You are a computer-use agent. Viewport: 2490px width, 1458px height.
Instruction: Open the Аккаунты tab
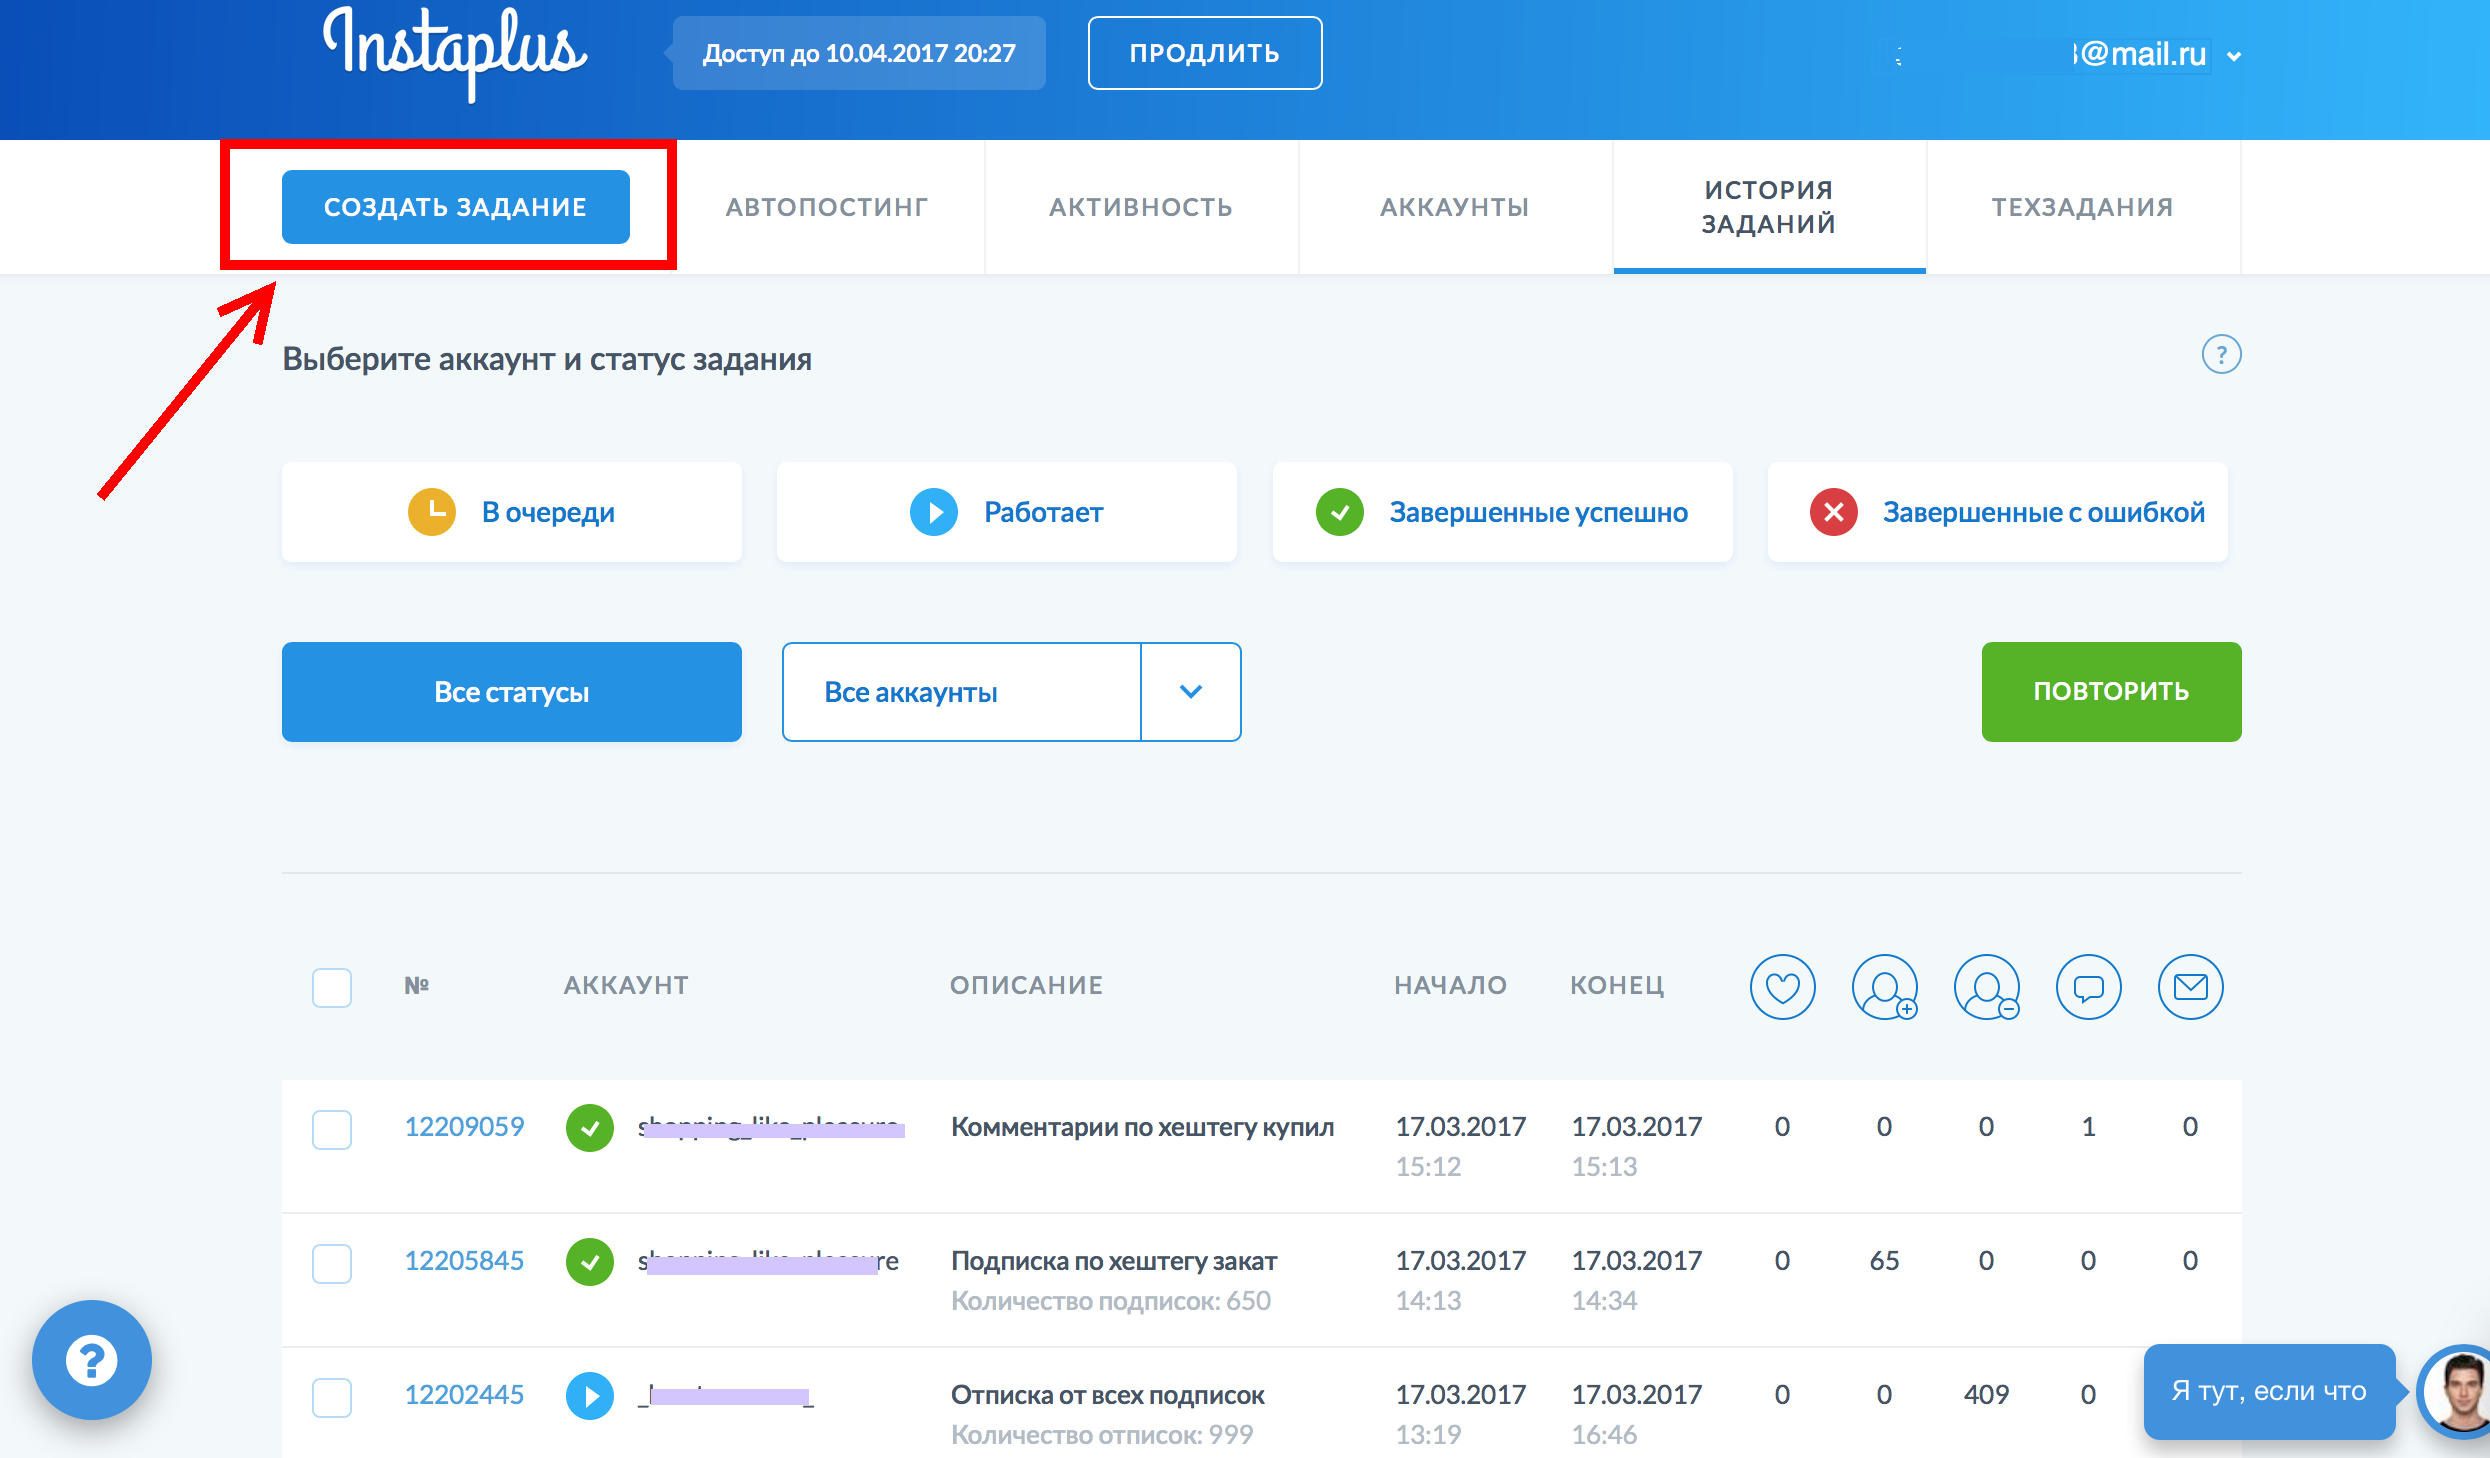(x=1455, y=207)
